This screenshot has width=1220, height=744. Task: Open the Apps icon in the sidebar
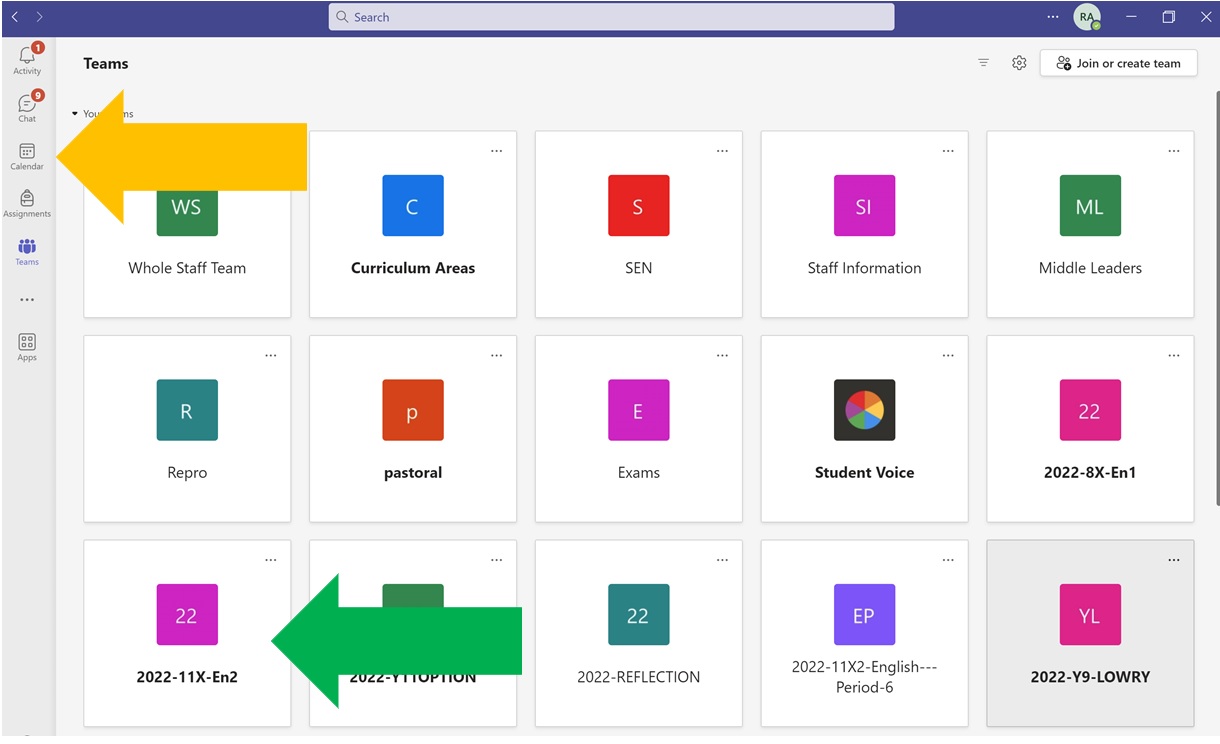[27, 346]
